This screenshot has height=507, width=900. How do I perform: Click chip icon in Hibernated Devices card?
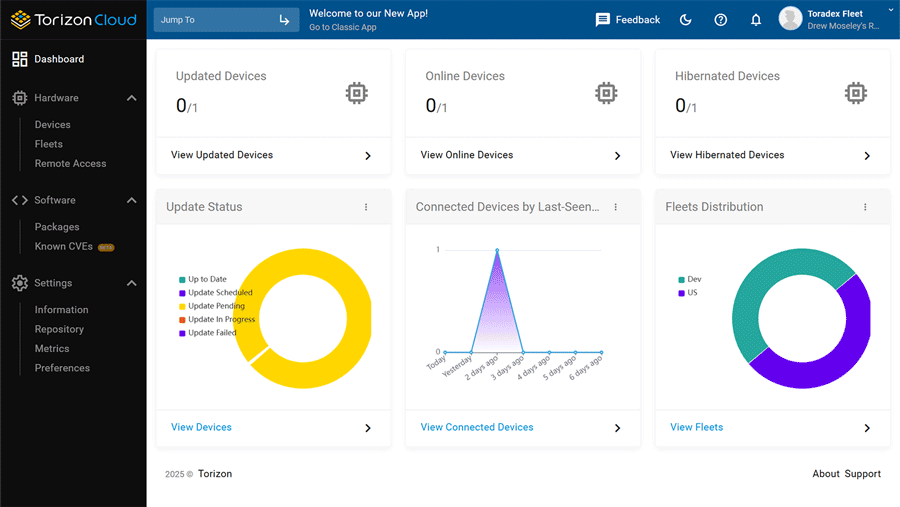click(854, 93)
